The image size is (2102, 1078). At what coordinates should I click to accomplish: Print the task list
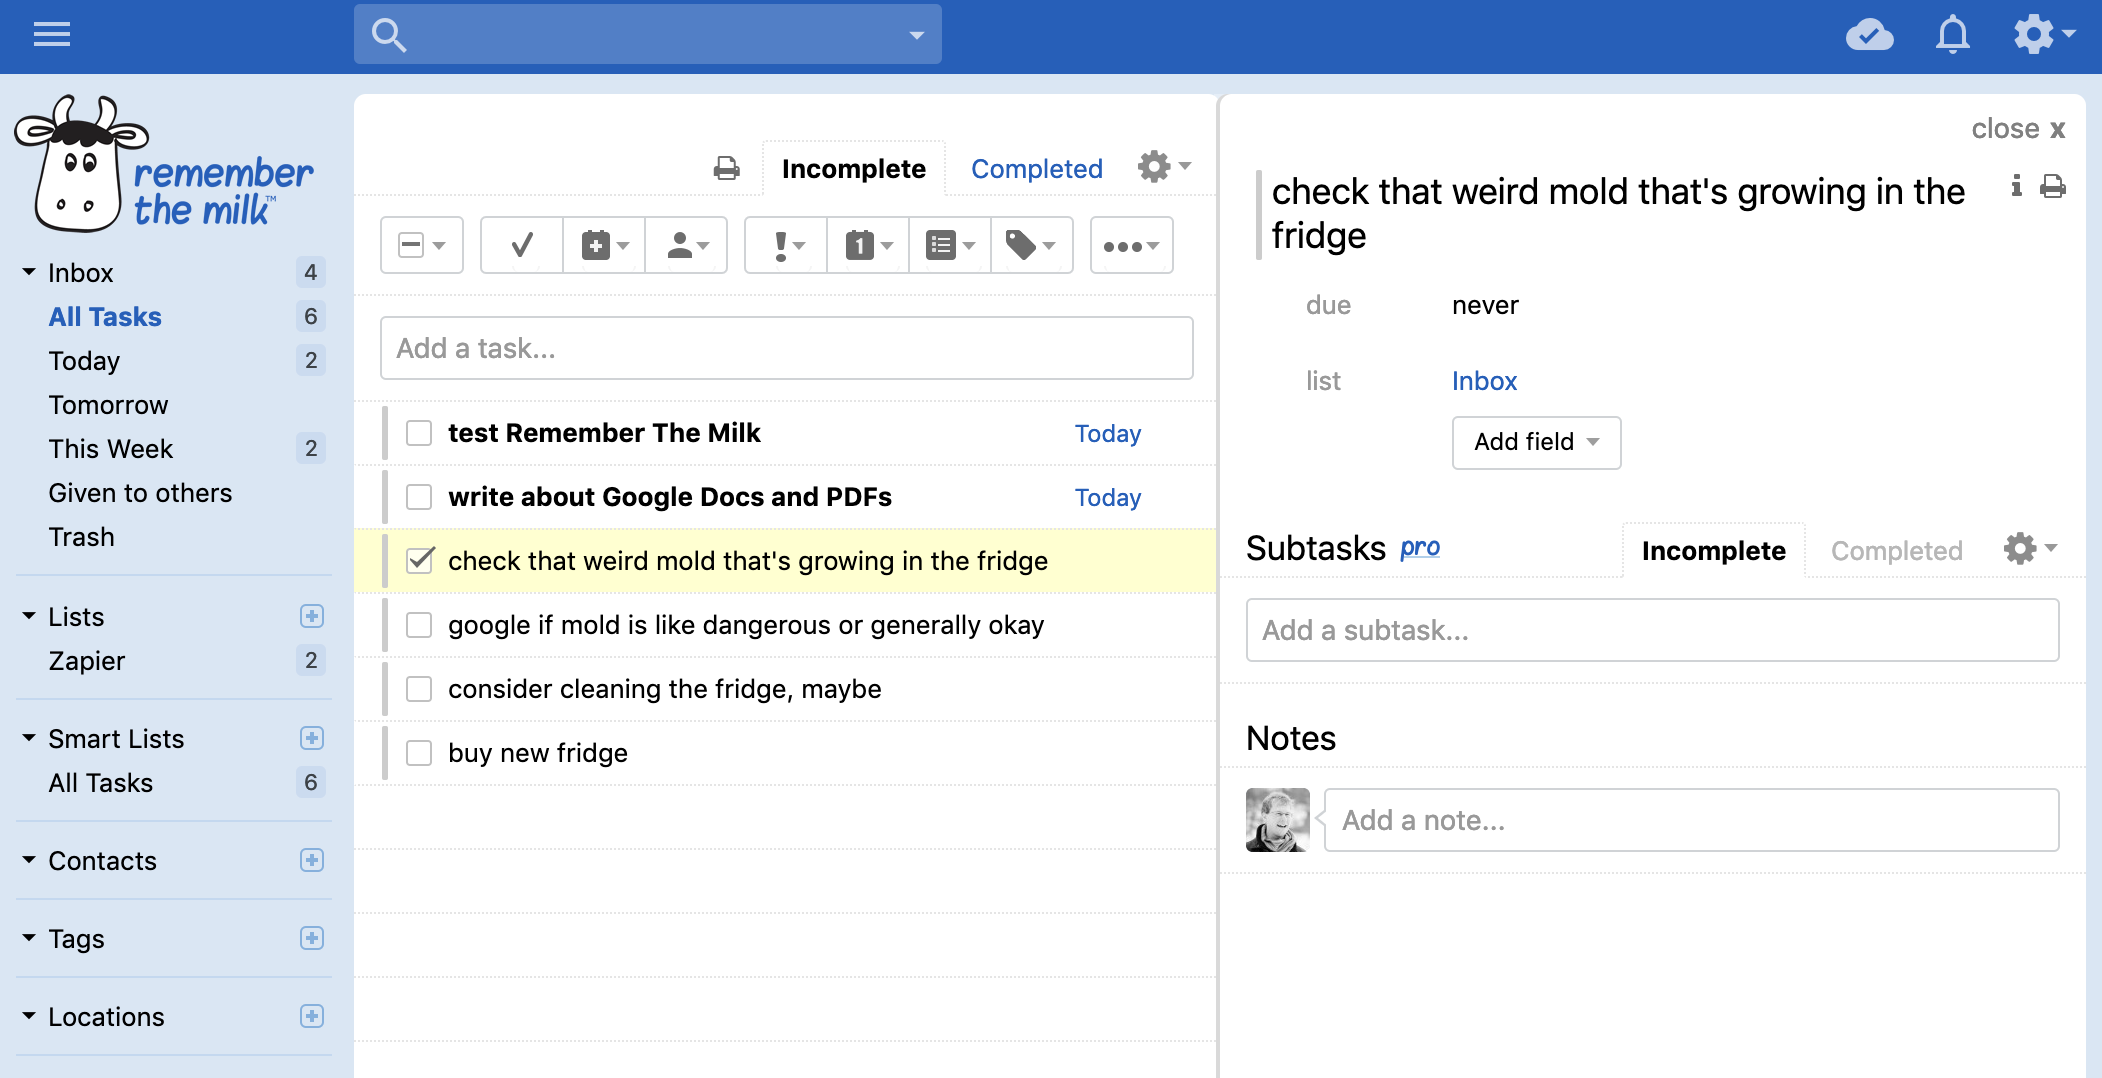point(727,168)
